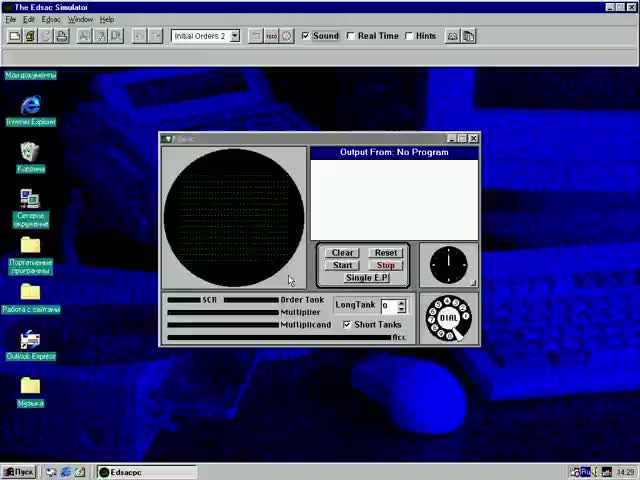Click the Single E.P. button
Image resolution: width=640 pixels, height=480 pixels.
click(x=366, y=278)
